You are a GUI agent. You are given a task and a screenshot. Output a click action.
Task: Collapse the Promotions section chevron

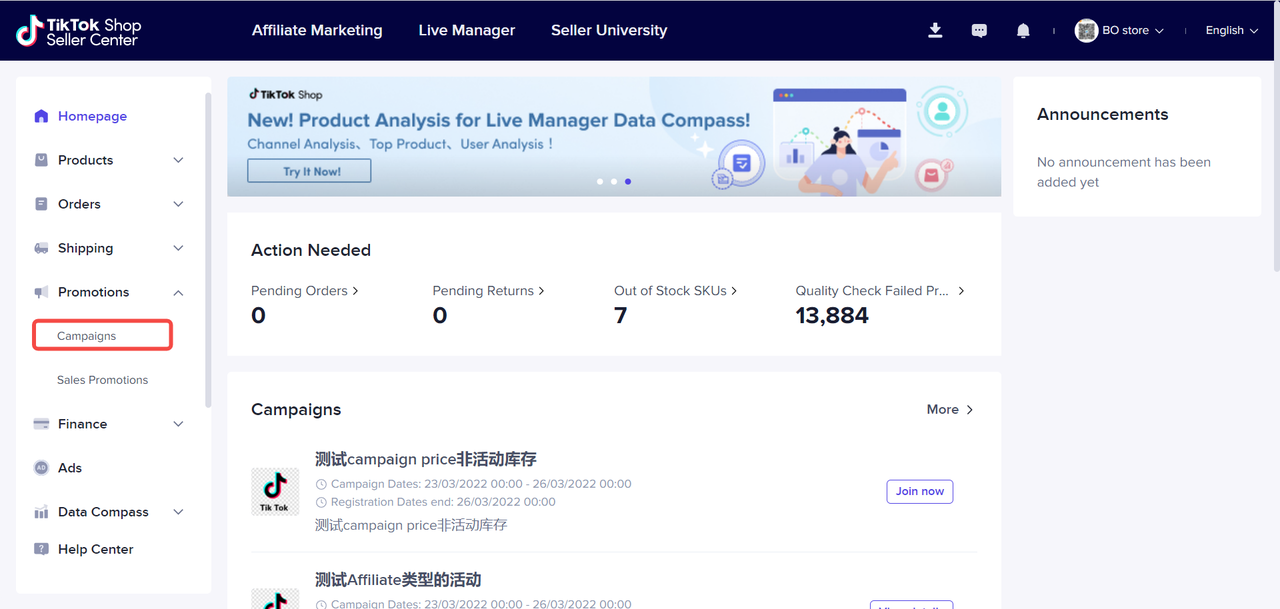pos(178,292)
